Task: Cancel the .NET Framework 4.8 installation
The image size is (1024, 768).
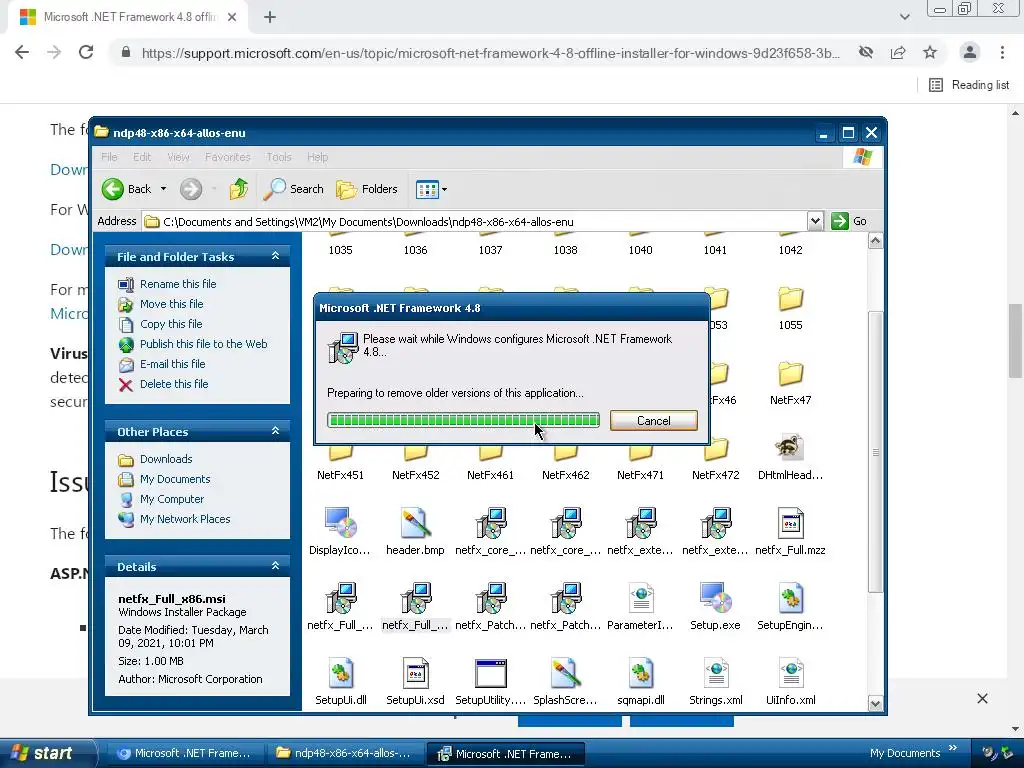Action: pos(654,421)
